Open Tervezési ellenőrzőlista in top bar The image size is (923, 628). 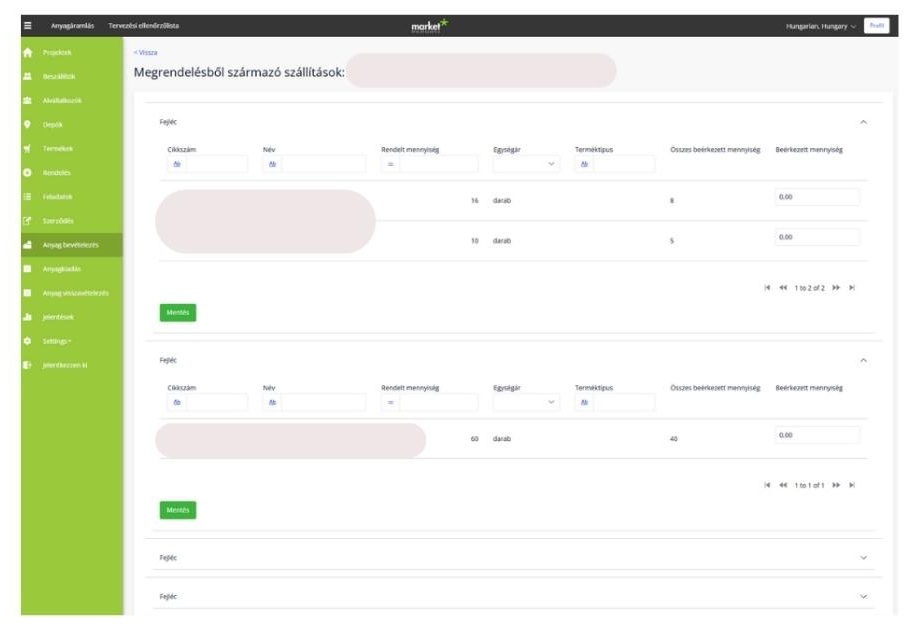pos(144,26)
